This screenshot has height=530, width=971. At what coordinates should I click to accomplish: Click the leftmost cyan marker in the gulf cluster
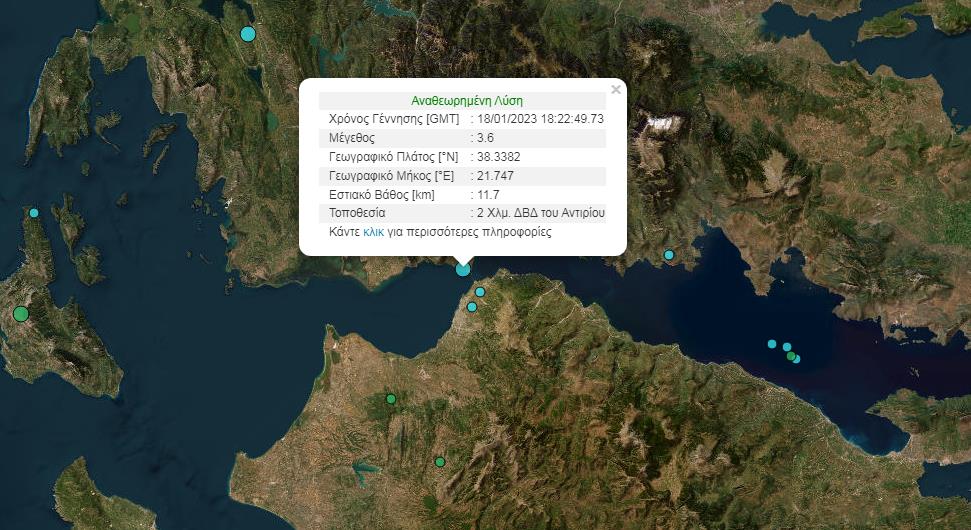click(x=772, y=344)
